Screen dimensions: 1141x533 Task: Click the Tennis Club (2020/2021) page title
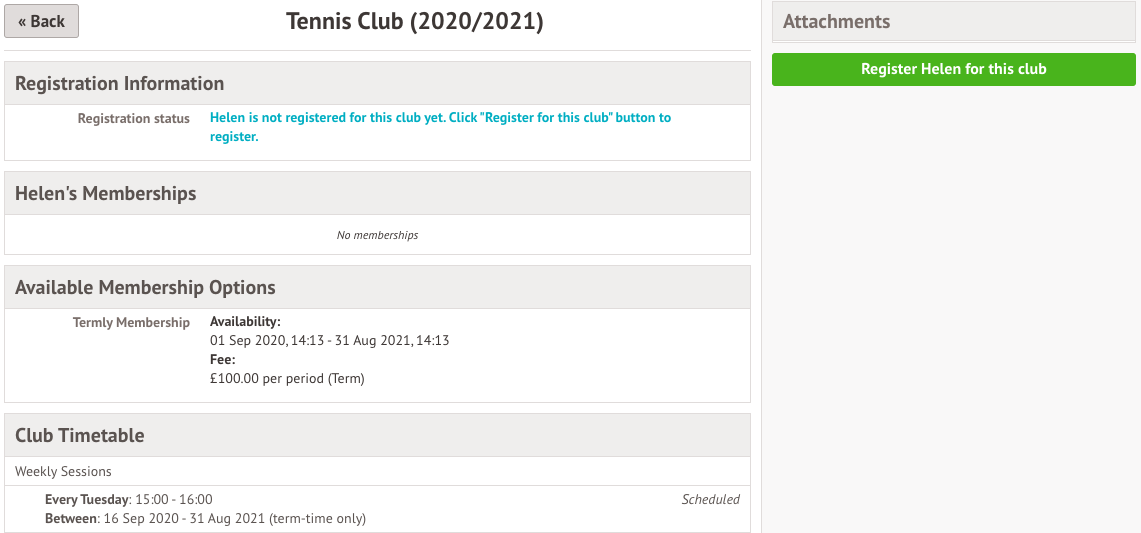pyautogui.click(x=414, y=21)
